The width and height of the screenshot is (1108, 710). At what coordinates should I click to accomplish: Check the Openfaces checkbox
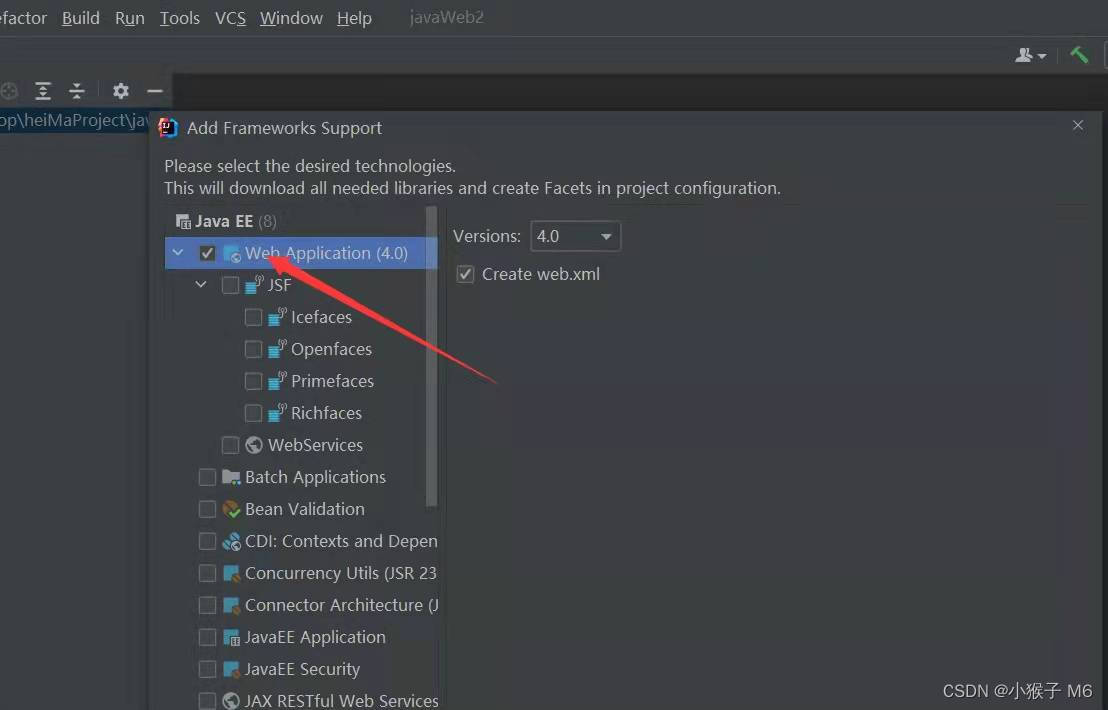(x=253, y=349)
